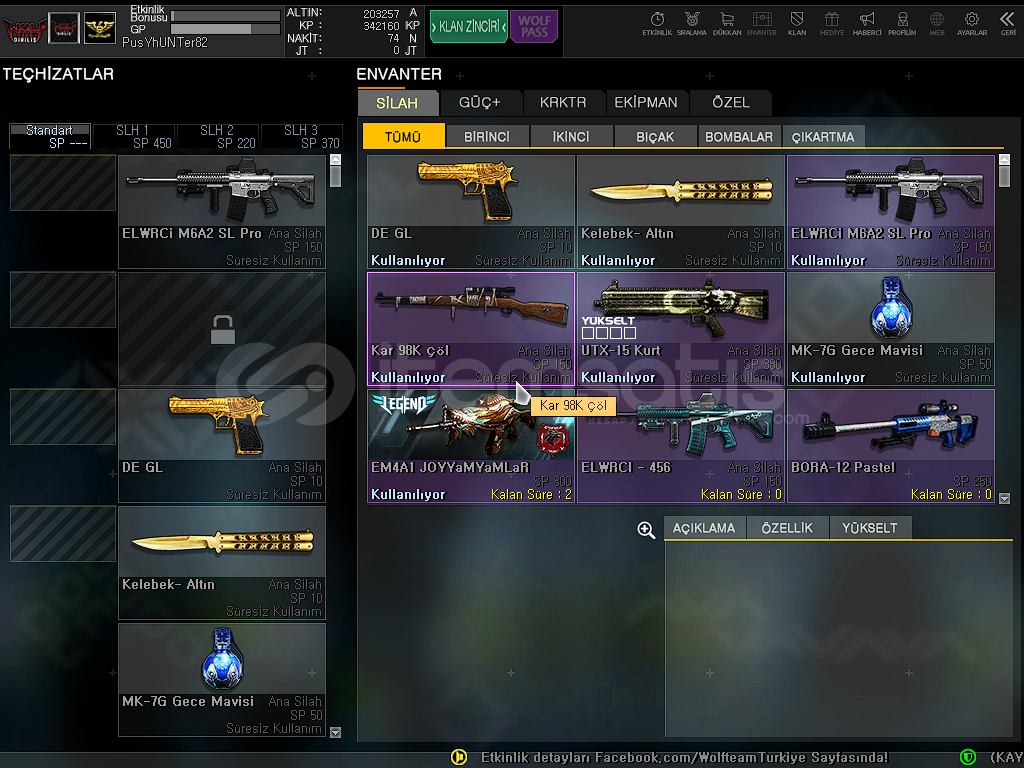Viewport: 1024px width, 768px height.
Task: Open the Sıralama ranking icon
Action: (x=692, y=24)
